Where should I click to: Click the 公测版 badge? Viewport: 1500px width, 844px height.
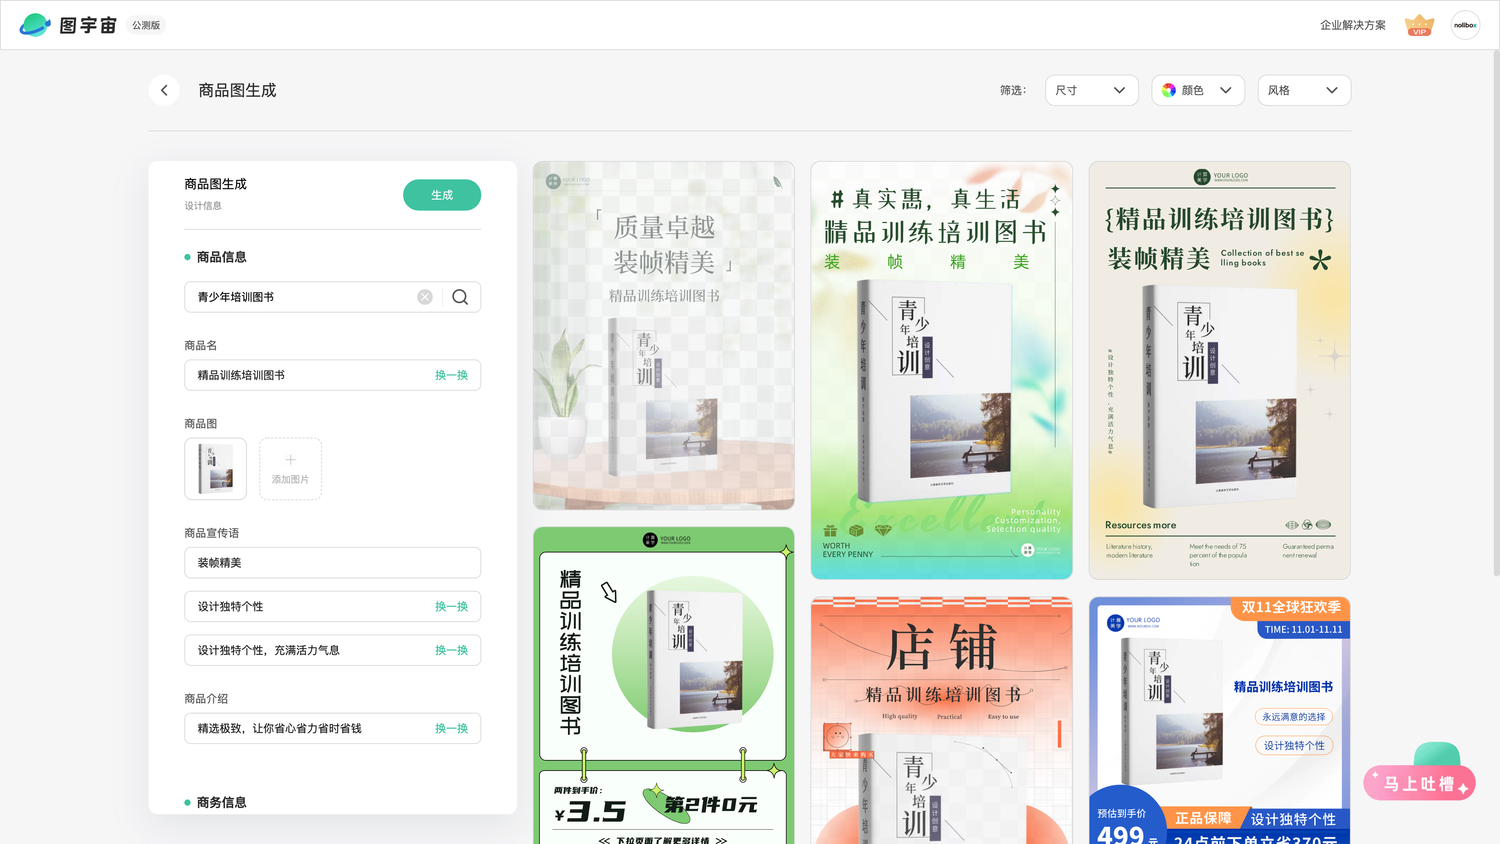click(x=146, y=25)
